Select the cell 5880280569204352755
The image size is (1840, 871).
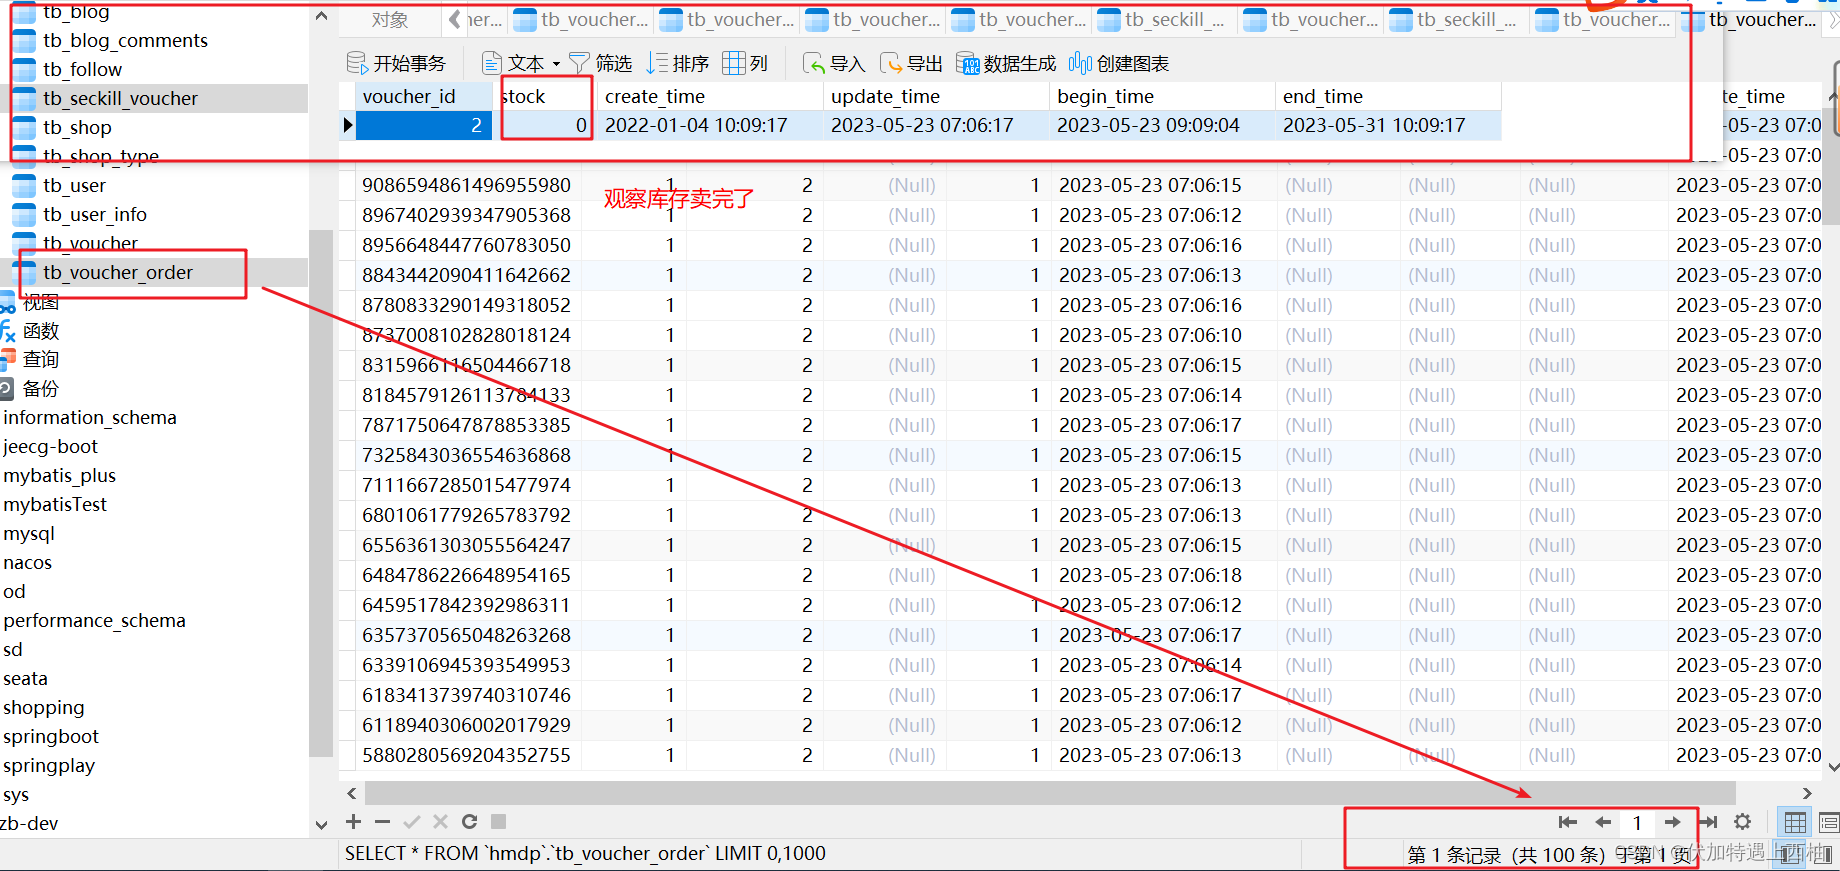point(466,755)
